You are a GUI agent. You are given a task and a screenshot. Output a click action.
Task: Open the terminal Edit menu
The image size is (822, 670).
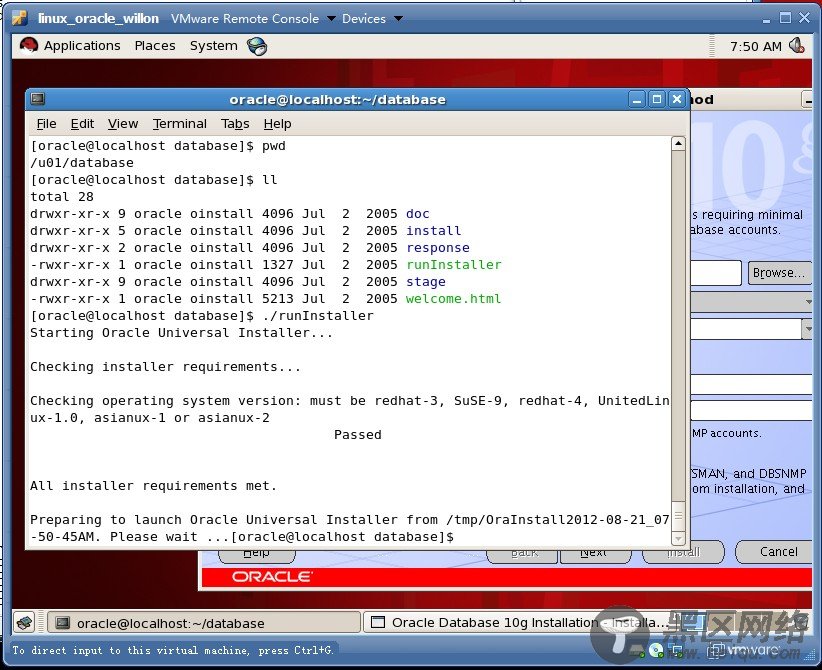click(82, 124)
